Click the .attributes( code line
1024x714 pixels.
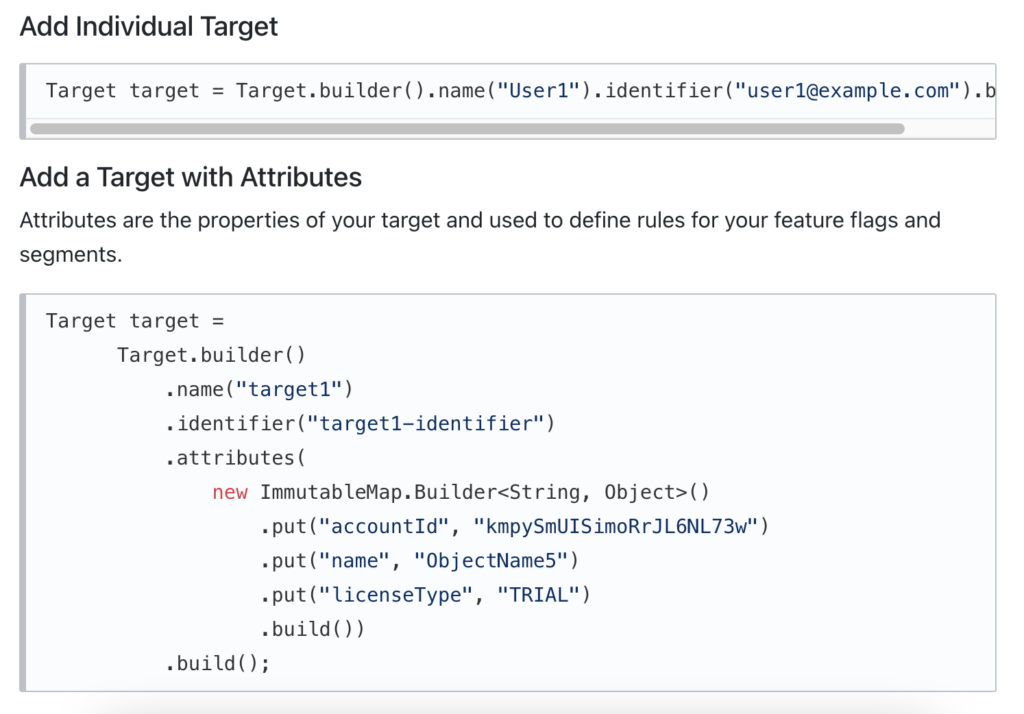click(x=235, y=458)
